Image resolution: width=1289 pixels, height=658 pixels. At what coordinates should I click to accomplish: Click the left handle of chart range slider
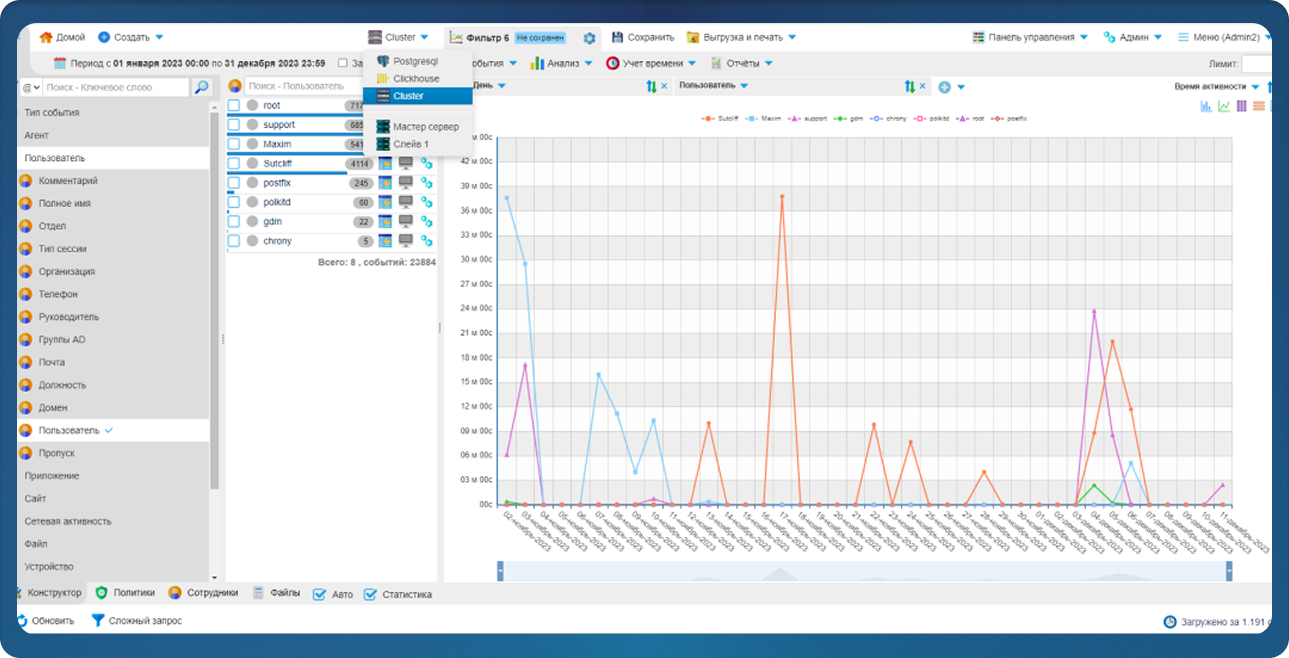pos(500,570)
